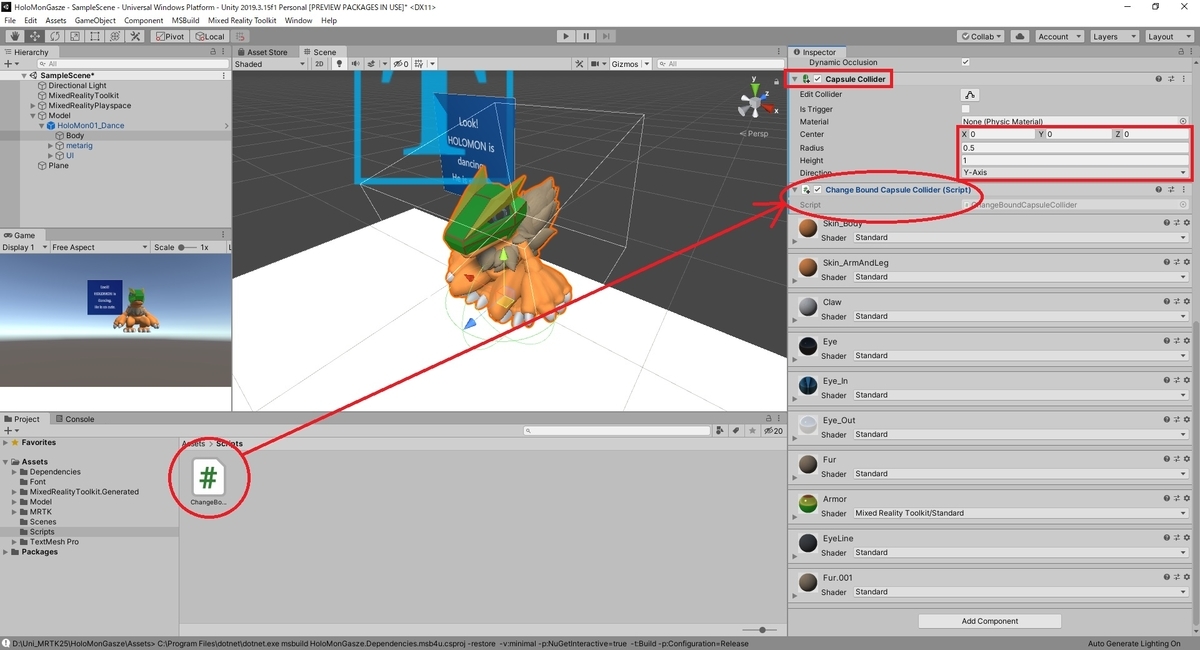Image resolution: width=1200 pixels, height=650 pixels.
Task: Click the Play button
Action: click(x=565, y=36)
